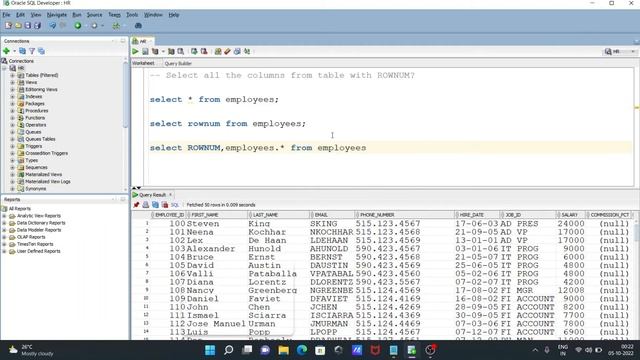Expand the Sequences node
Screen dimensions: 640x360
12,167
